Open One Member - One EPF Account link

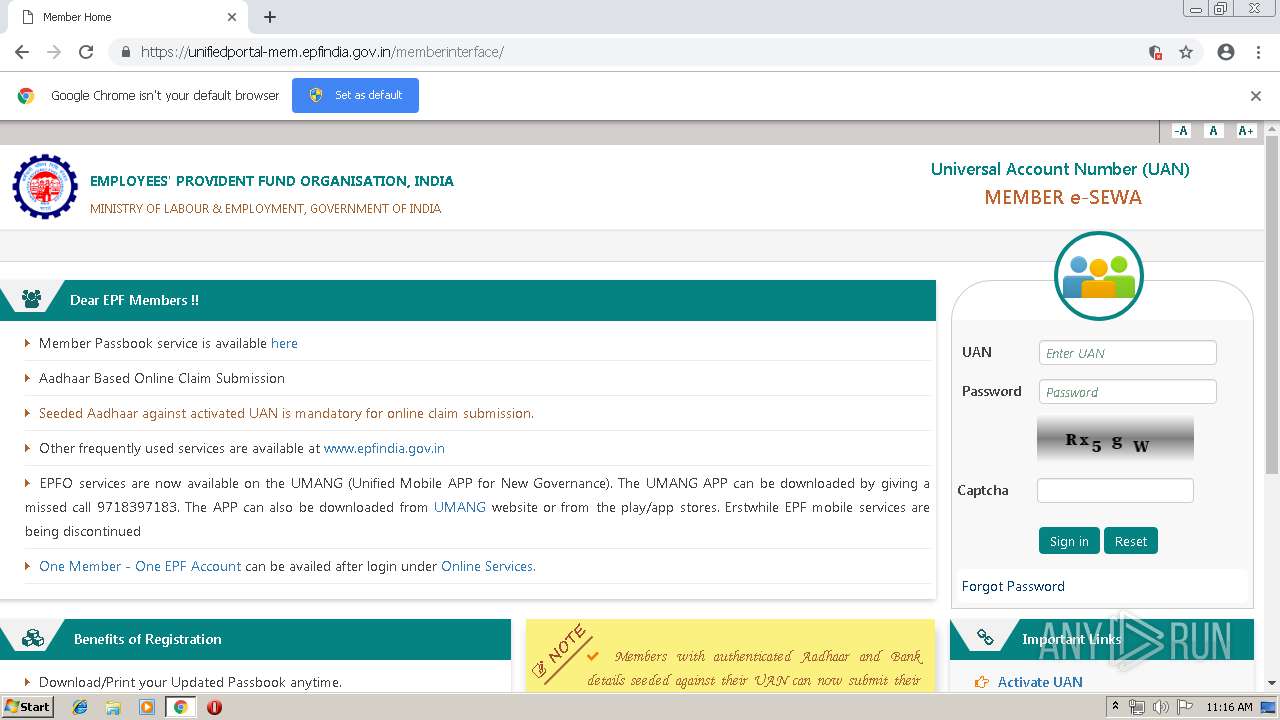140,566
